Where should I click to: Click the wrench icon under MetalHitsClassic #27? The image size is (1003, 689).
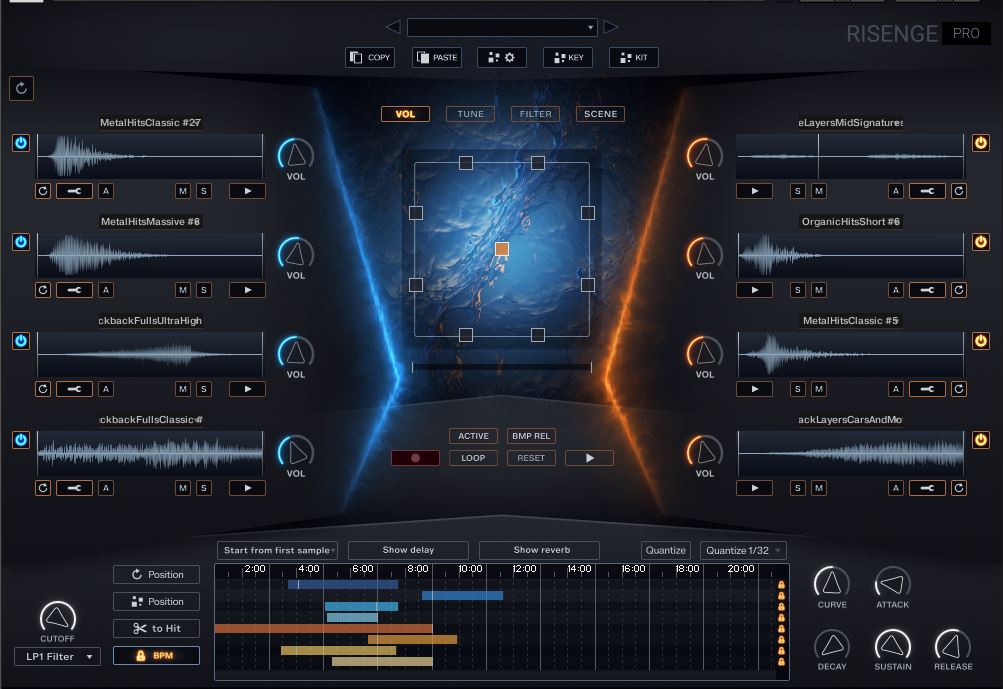74,191
